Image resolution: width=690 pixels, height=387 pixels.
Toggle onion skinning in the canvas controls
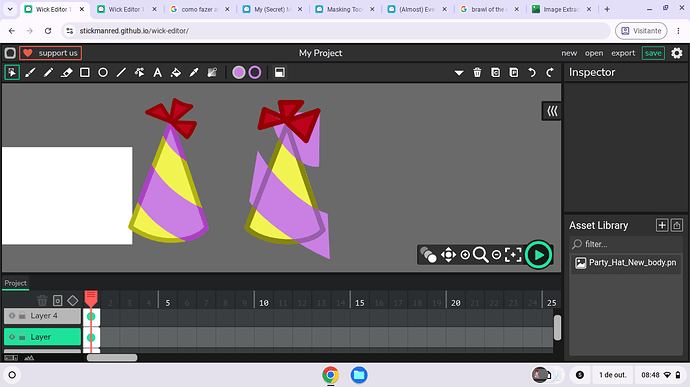coord(428,254)
